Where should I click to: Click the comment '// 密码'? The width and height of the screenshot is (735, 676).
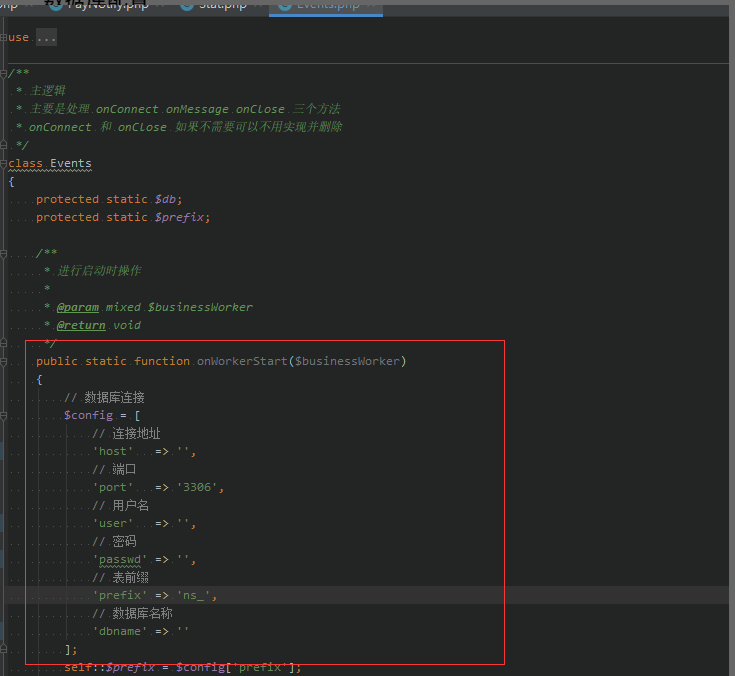click(x=114, y=541)
